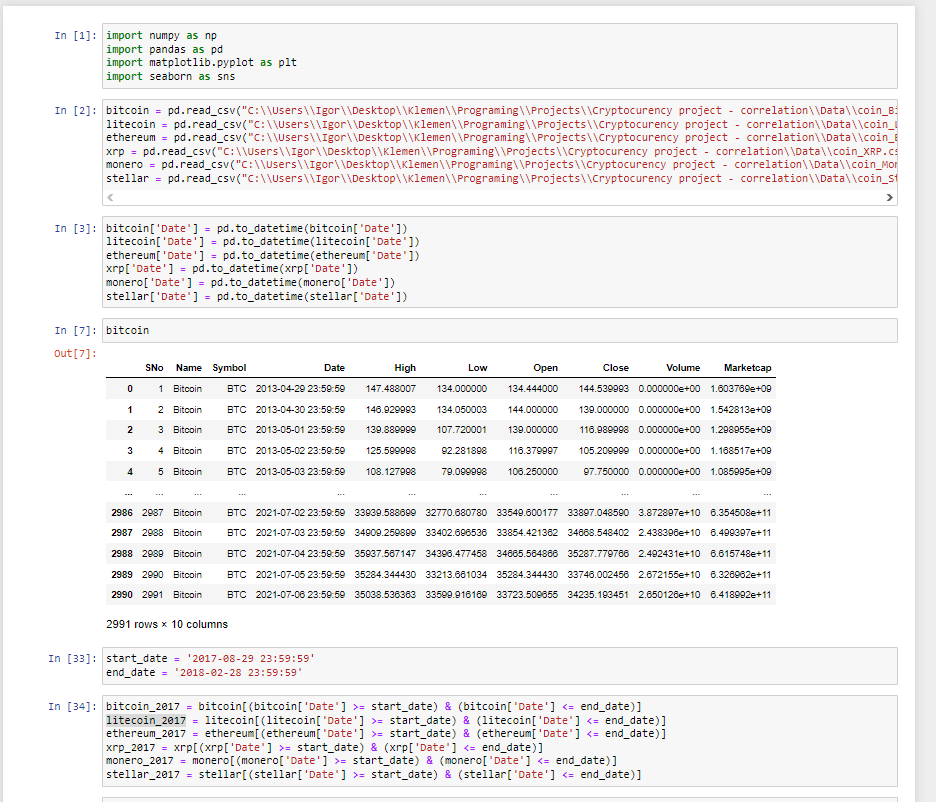Viewport: 936px width, 802px height.
Task: Click the 2991 rows × 10 columns summary
Action: pyautogui.click(x=166, y=624)
